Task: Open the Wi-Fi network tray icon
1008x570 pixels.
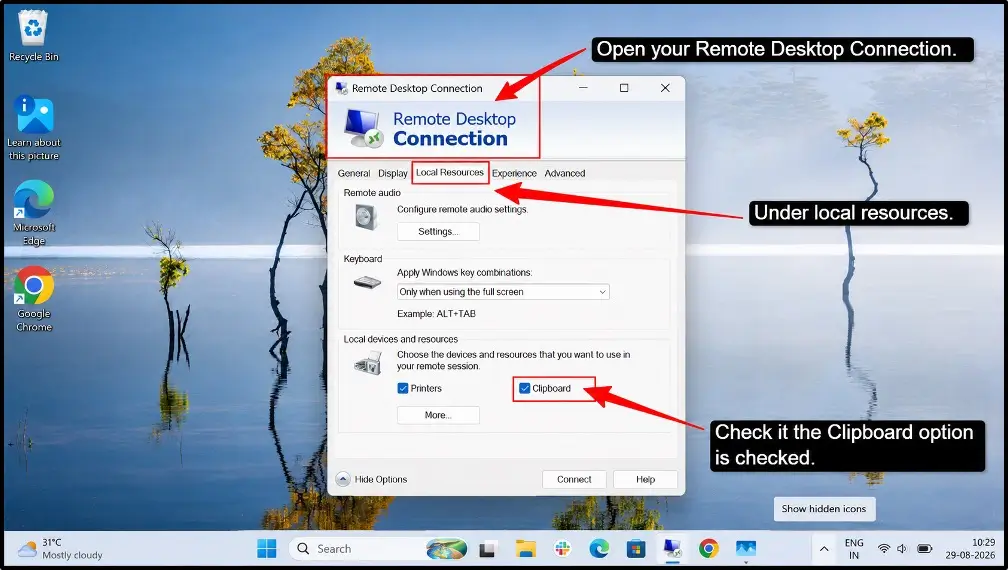Action: click(x=884, y=549)
